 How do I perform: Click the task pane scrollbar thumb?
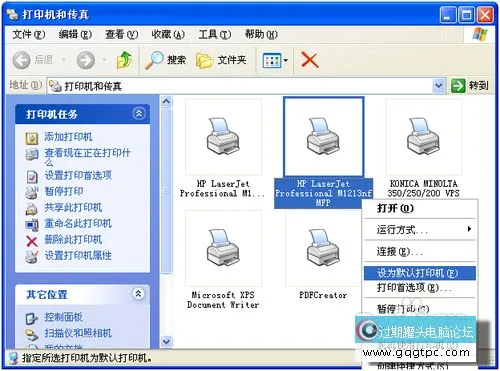tap(166, 191)
